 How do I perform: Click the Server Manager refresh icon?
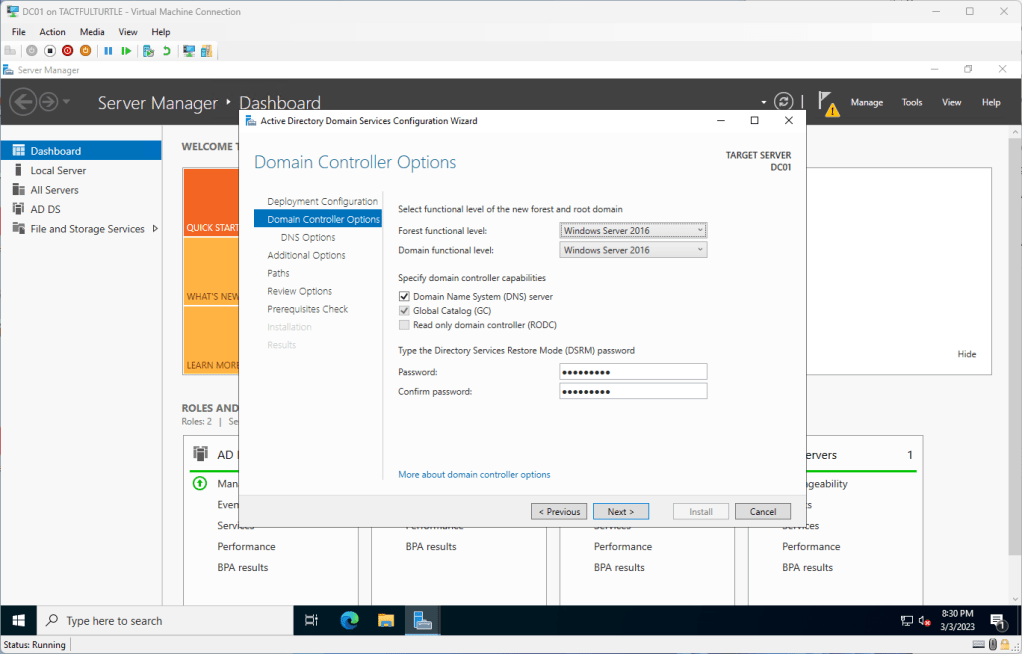pos(784,102)
